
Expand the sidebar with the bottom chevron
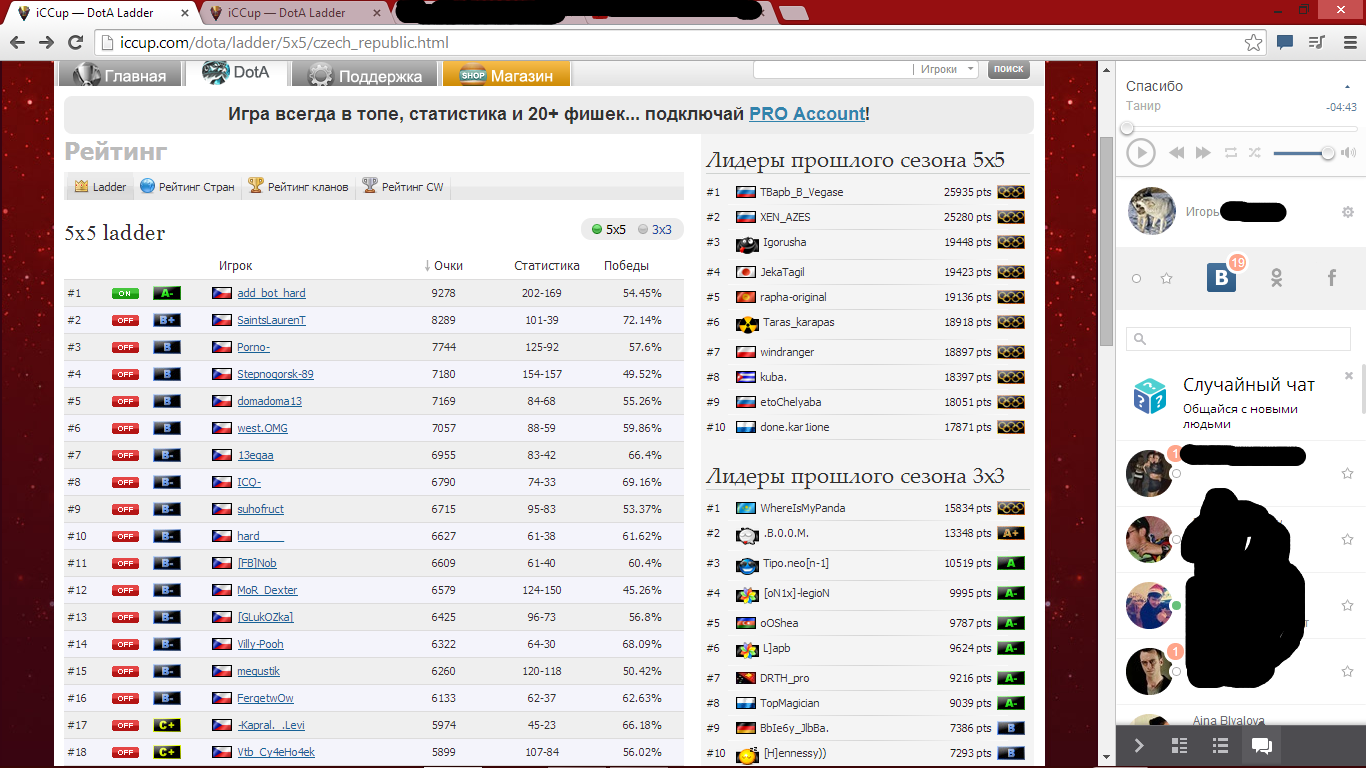click(x=1139, y=746)
